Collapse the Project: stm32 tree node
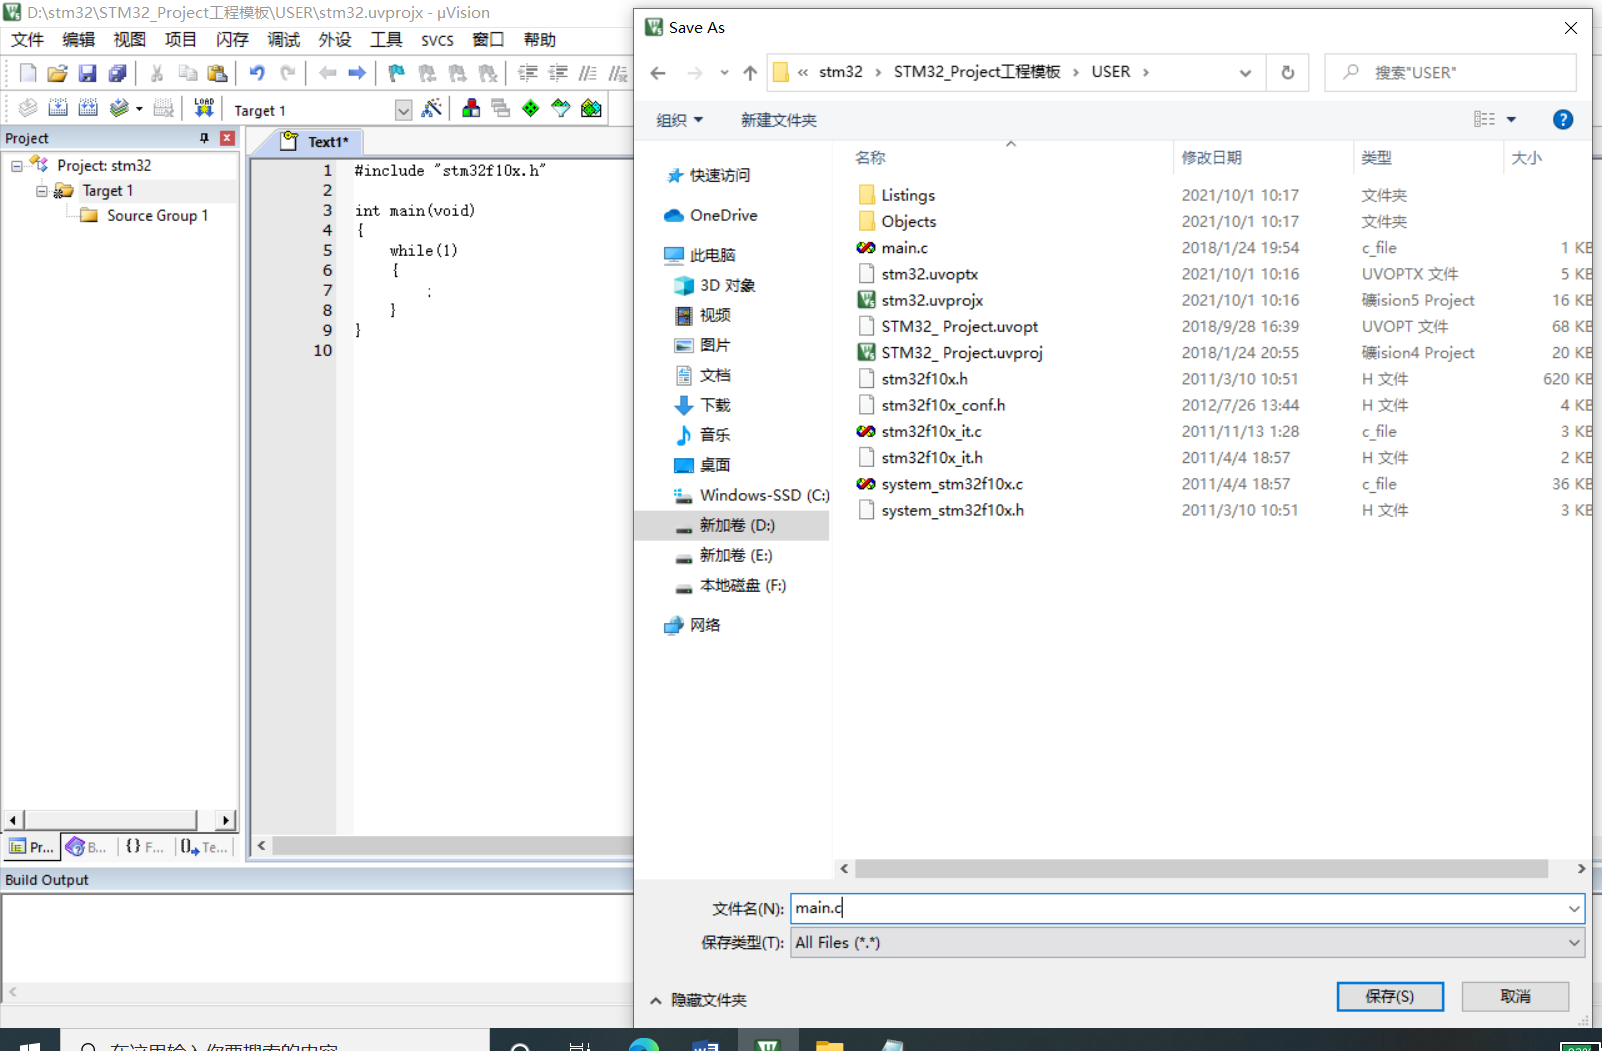The height and width of the screenshot is (1051, 1602). coord(17,166)
